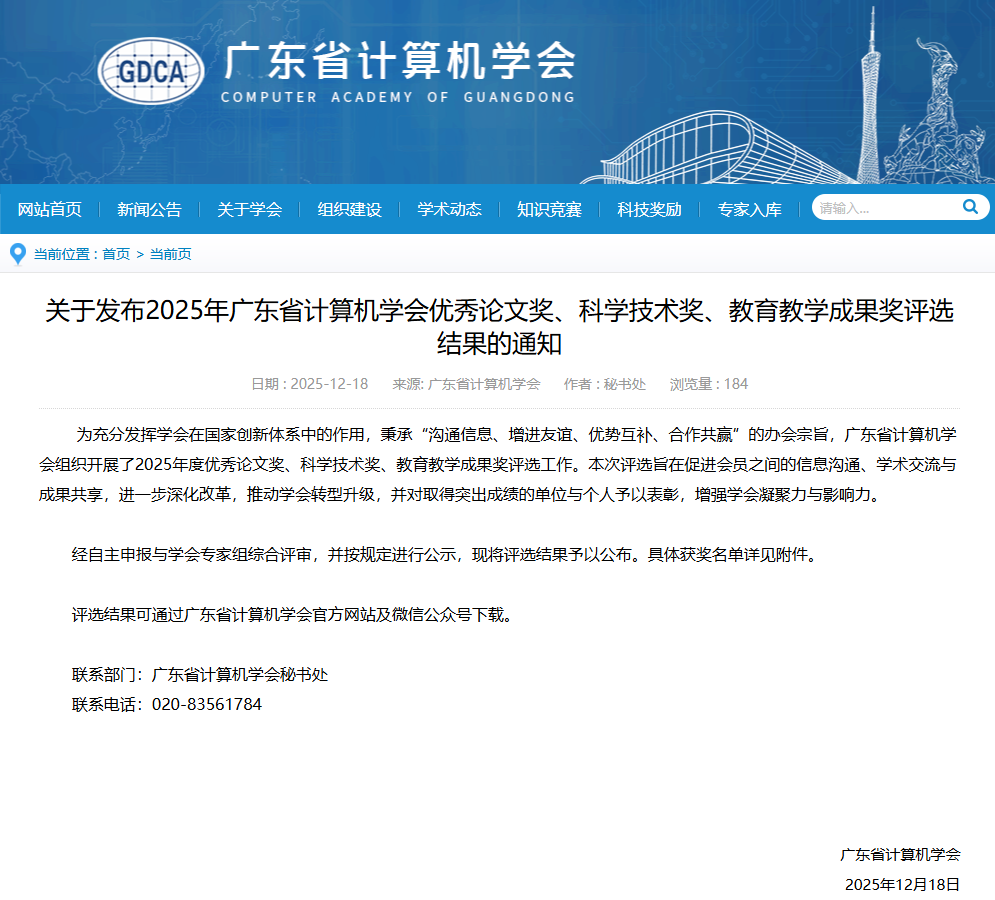Click the 日期 2025-12-18 metadata text
The height and width of the screenshot is (900, 995).
(x=309, y=384)
